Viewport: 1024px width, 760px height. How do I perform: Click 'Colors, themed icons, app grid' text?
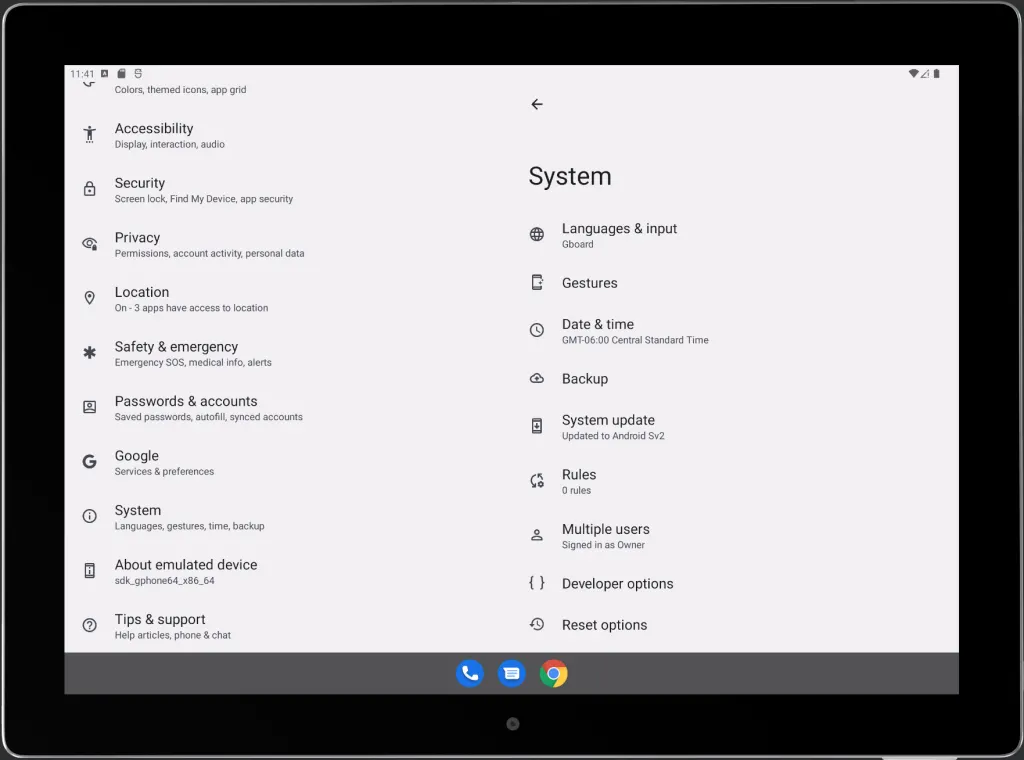coord(180,90)
